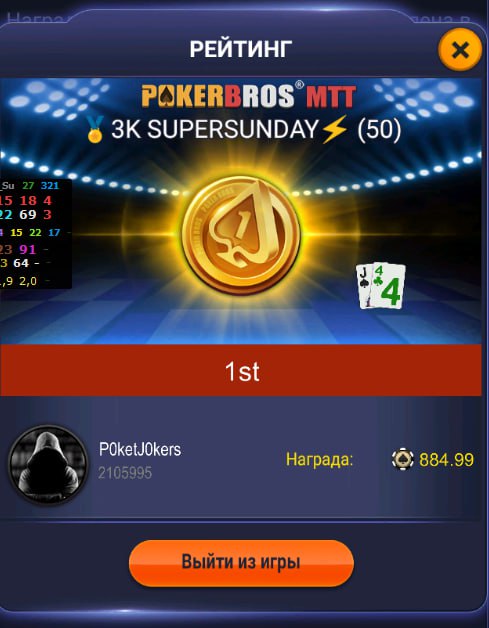489x628 pixels.
Task: Select the gold first-place coin
Action: (241, 235)
